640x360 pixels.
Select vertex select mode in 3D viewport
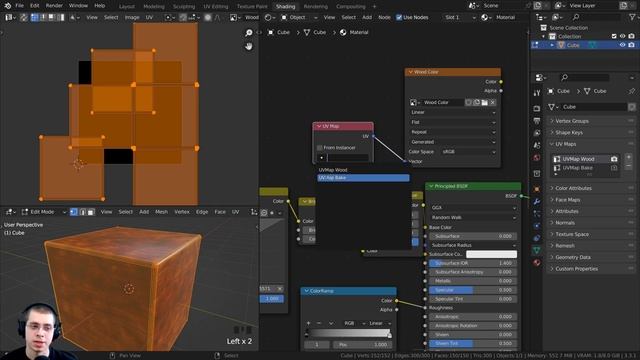pyautogui.click(x=73, y=212)
